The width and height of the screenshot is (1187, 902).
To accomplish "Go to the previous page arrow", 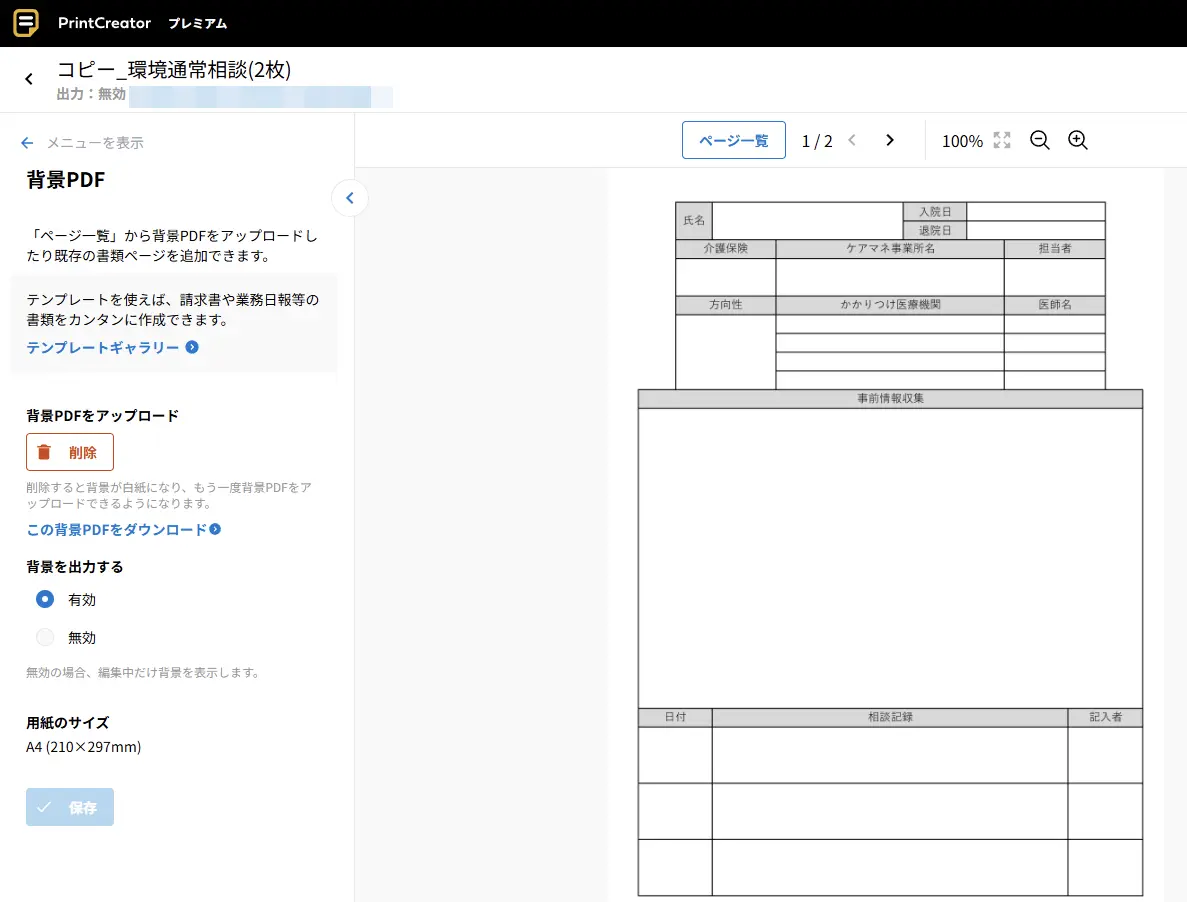I will 852,141.
